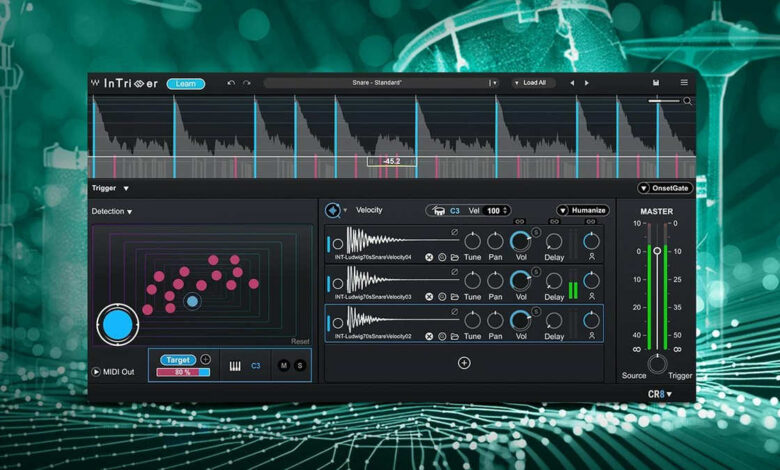
Task: Click the Master level fader handle
Action: pos(657,251)
